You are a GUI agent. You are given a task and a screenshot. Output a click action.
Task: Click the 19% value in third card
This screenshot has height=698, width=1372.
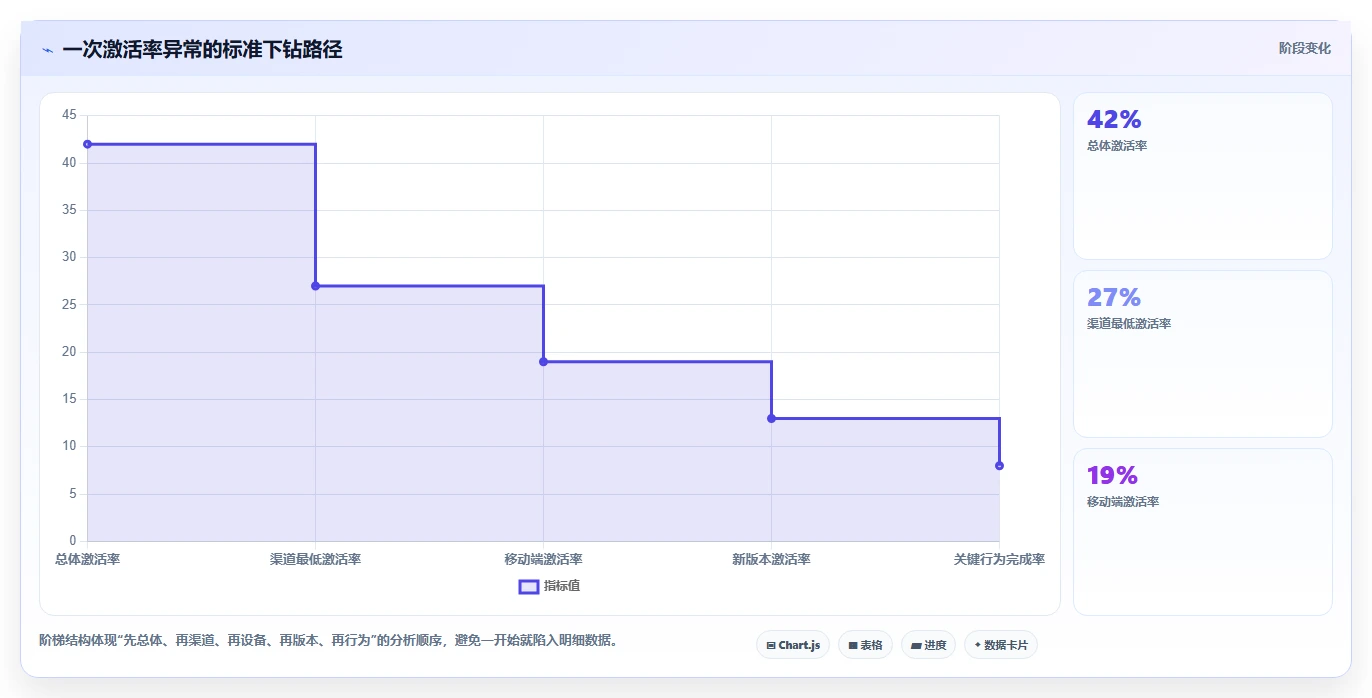click(1112, 476)
